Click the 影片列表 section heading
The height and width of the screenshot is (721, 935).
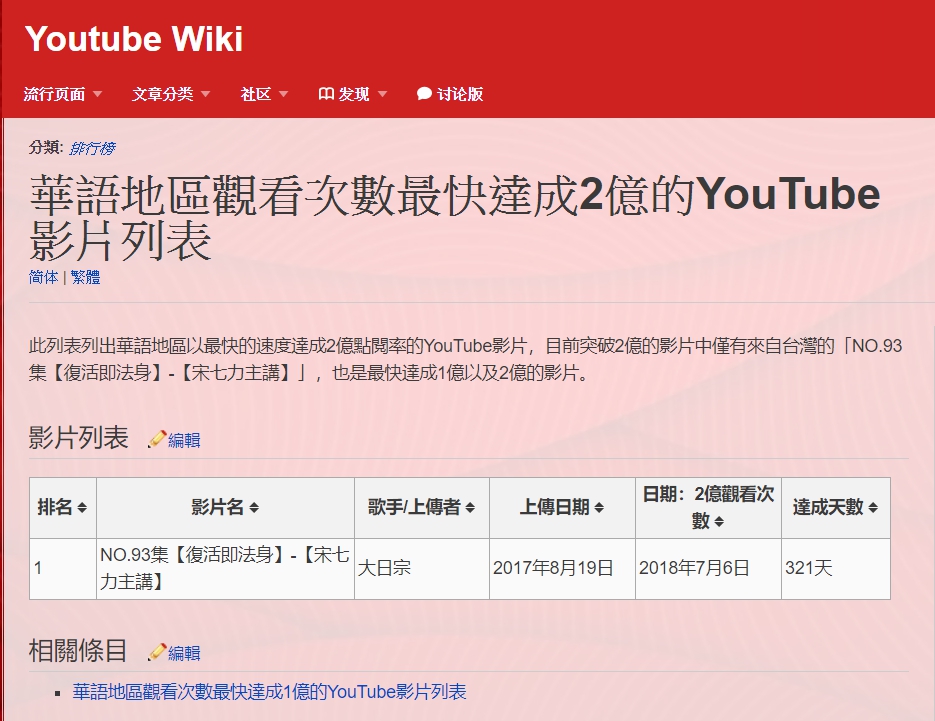[x=78, y=438]
